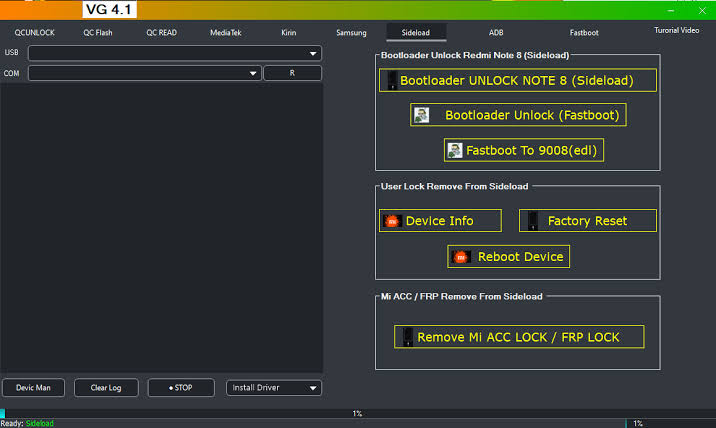This screenshot has height=428, width=716.
Task: Click the phone icon on Bootloader UNLOCK NOTE 8
Action: tap(391, 80)
